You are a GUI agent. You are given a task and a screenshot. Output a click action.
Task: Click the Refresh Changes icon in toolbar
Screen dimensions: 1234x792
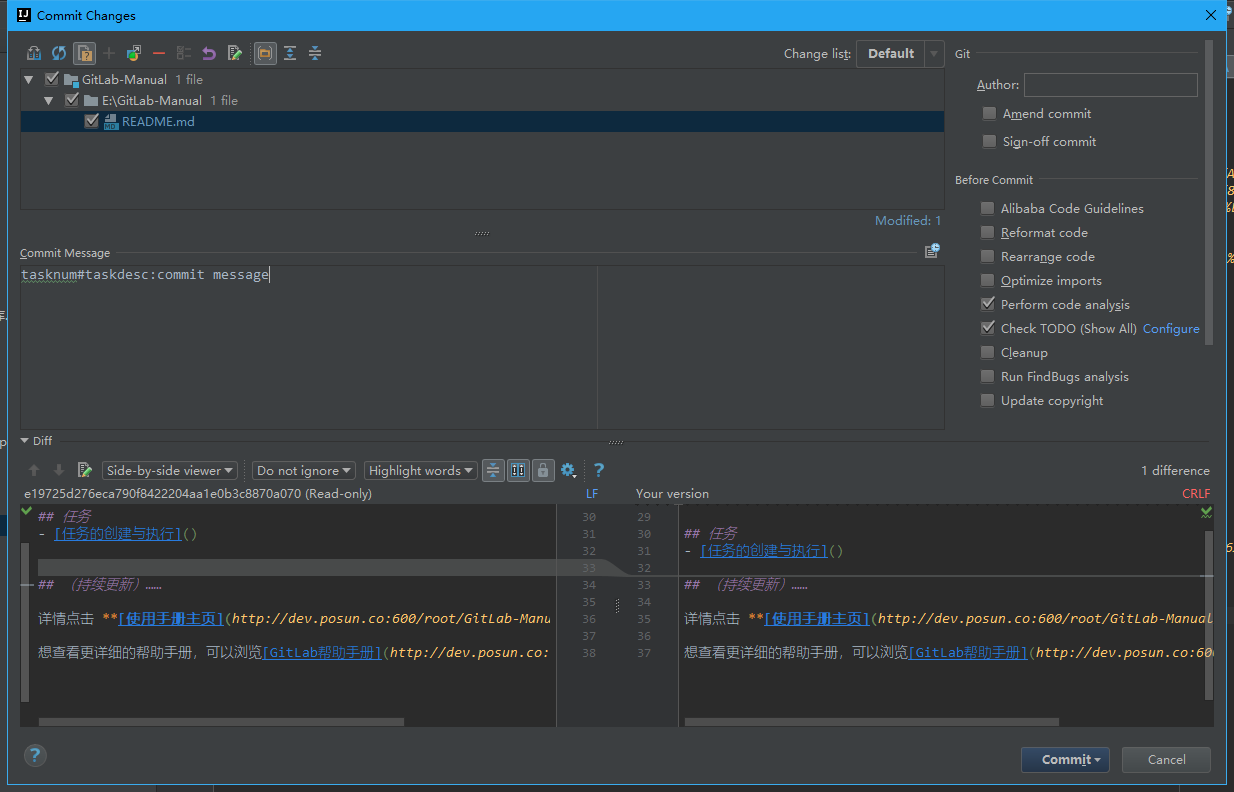tap(59, 53)
